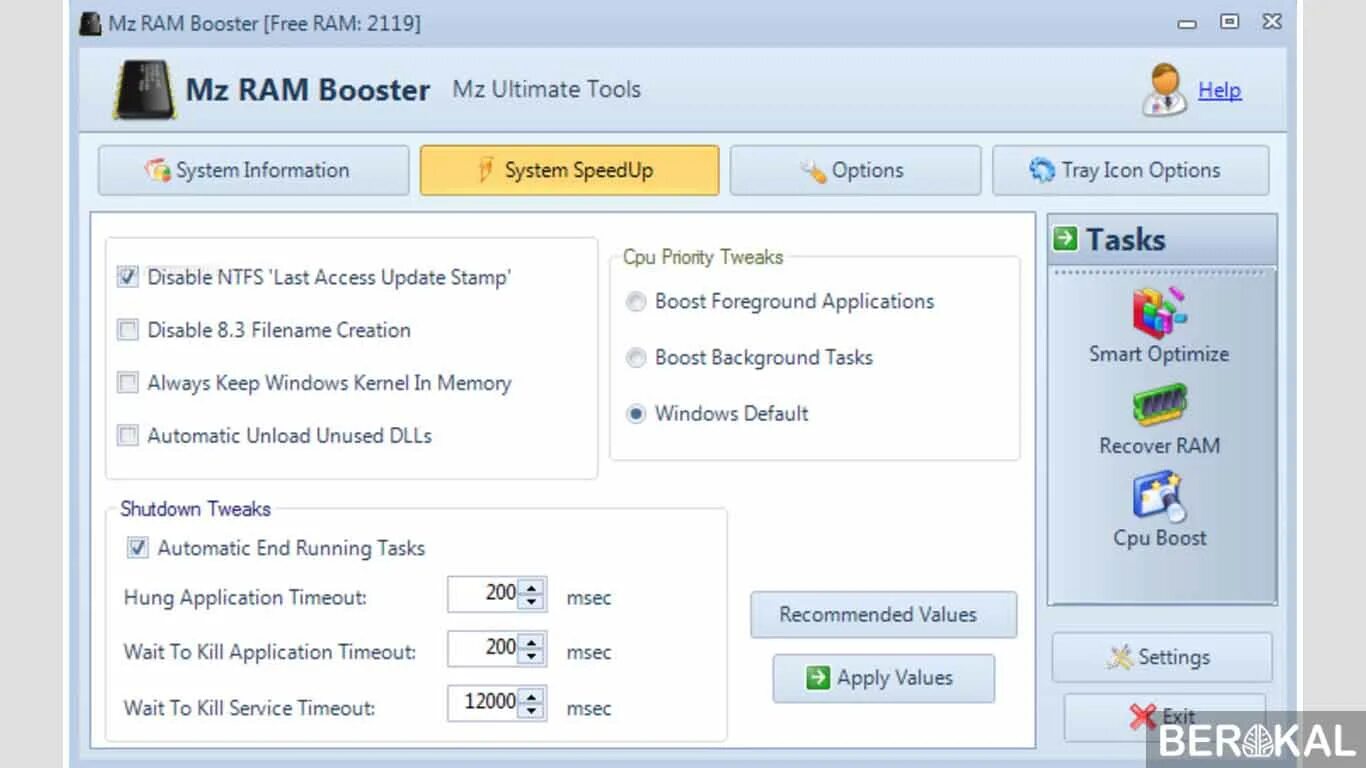Uncheck Disable NTFS Last Access Update Stamp
The image size is (1366, 768).
127,277
